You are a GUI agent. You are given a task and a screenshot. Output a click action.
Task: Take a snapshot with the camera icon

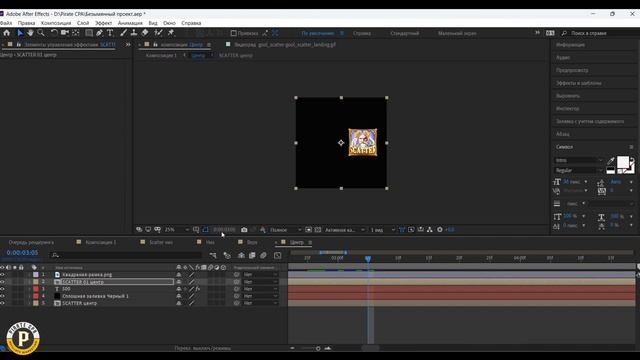pyautogui.click(x=244, y=230)
